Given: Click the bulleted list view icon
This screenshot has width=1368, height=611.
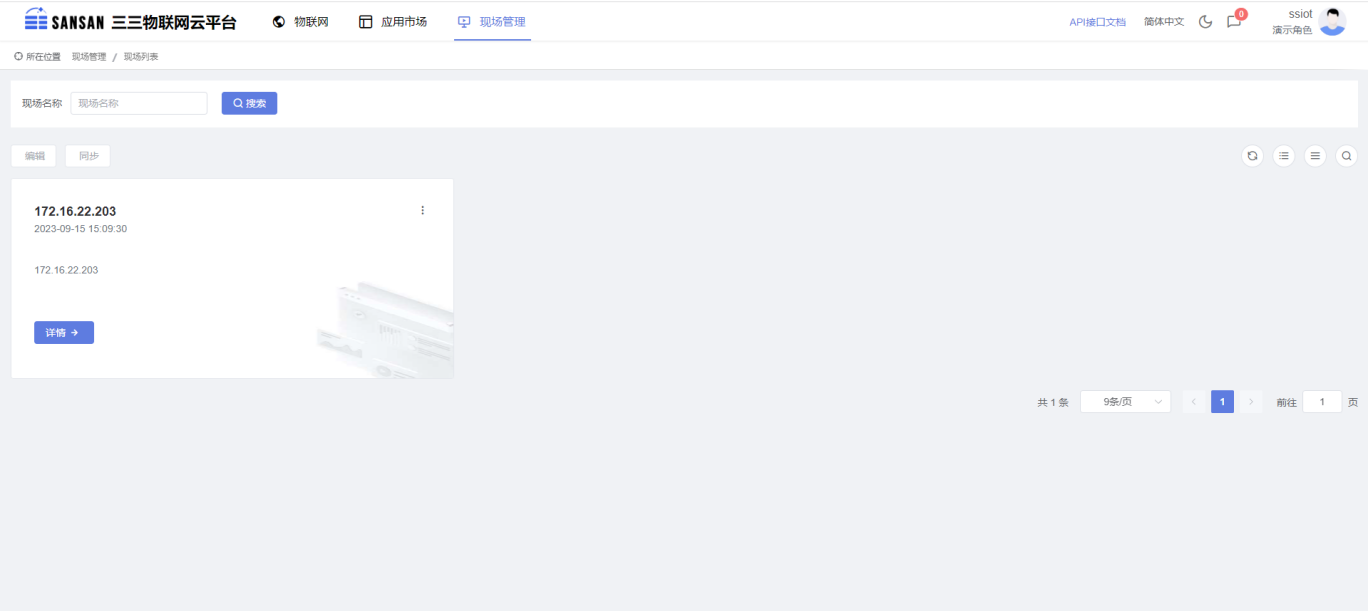Looking at the screenshot, I should click(x=1284, y=156).
